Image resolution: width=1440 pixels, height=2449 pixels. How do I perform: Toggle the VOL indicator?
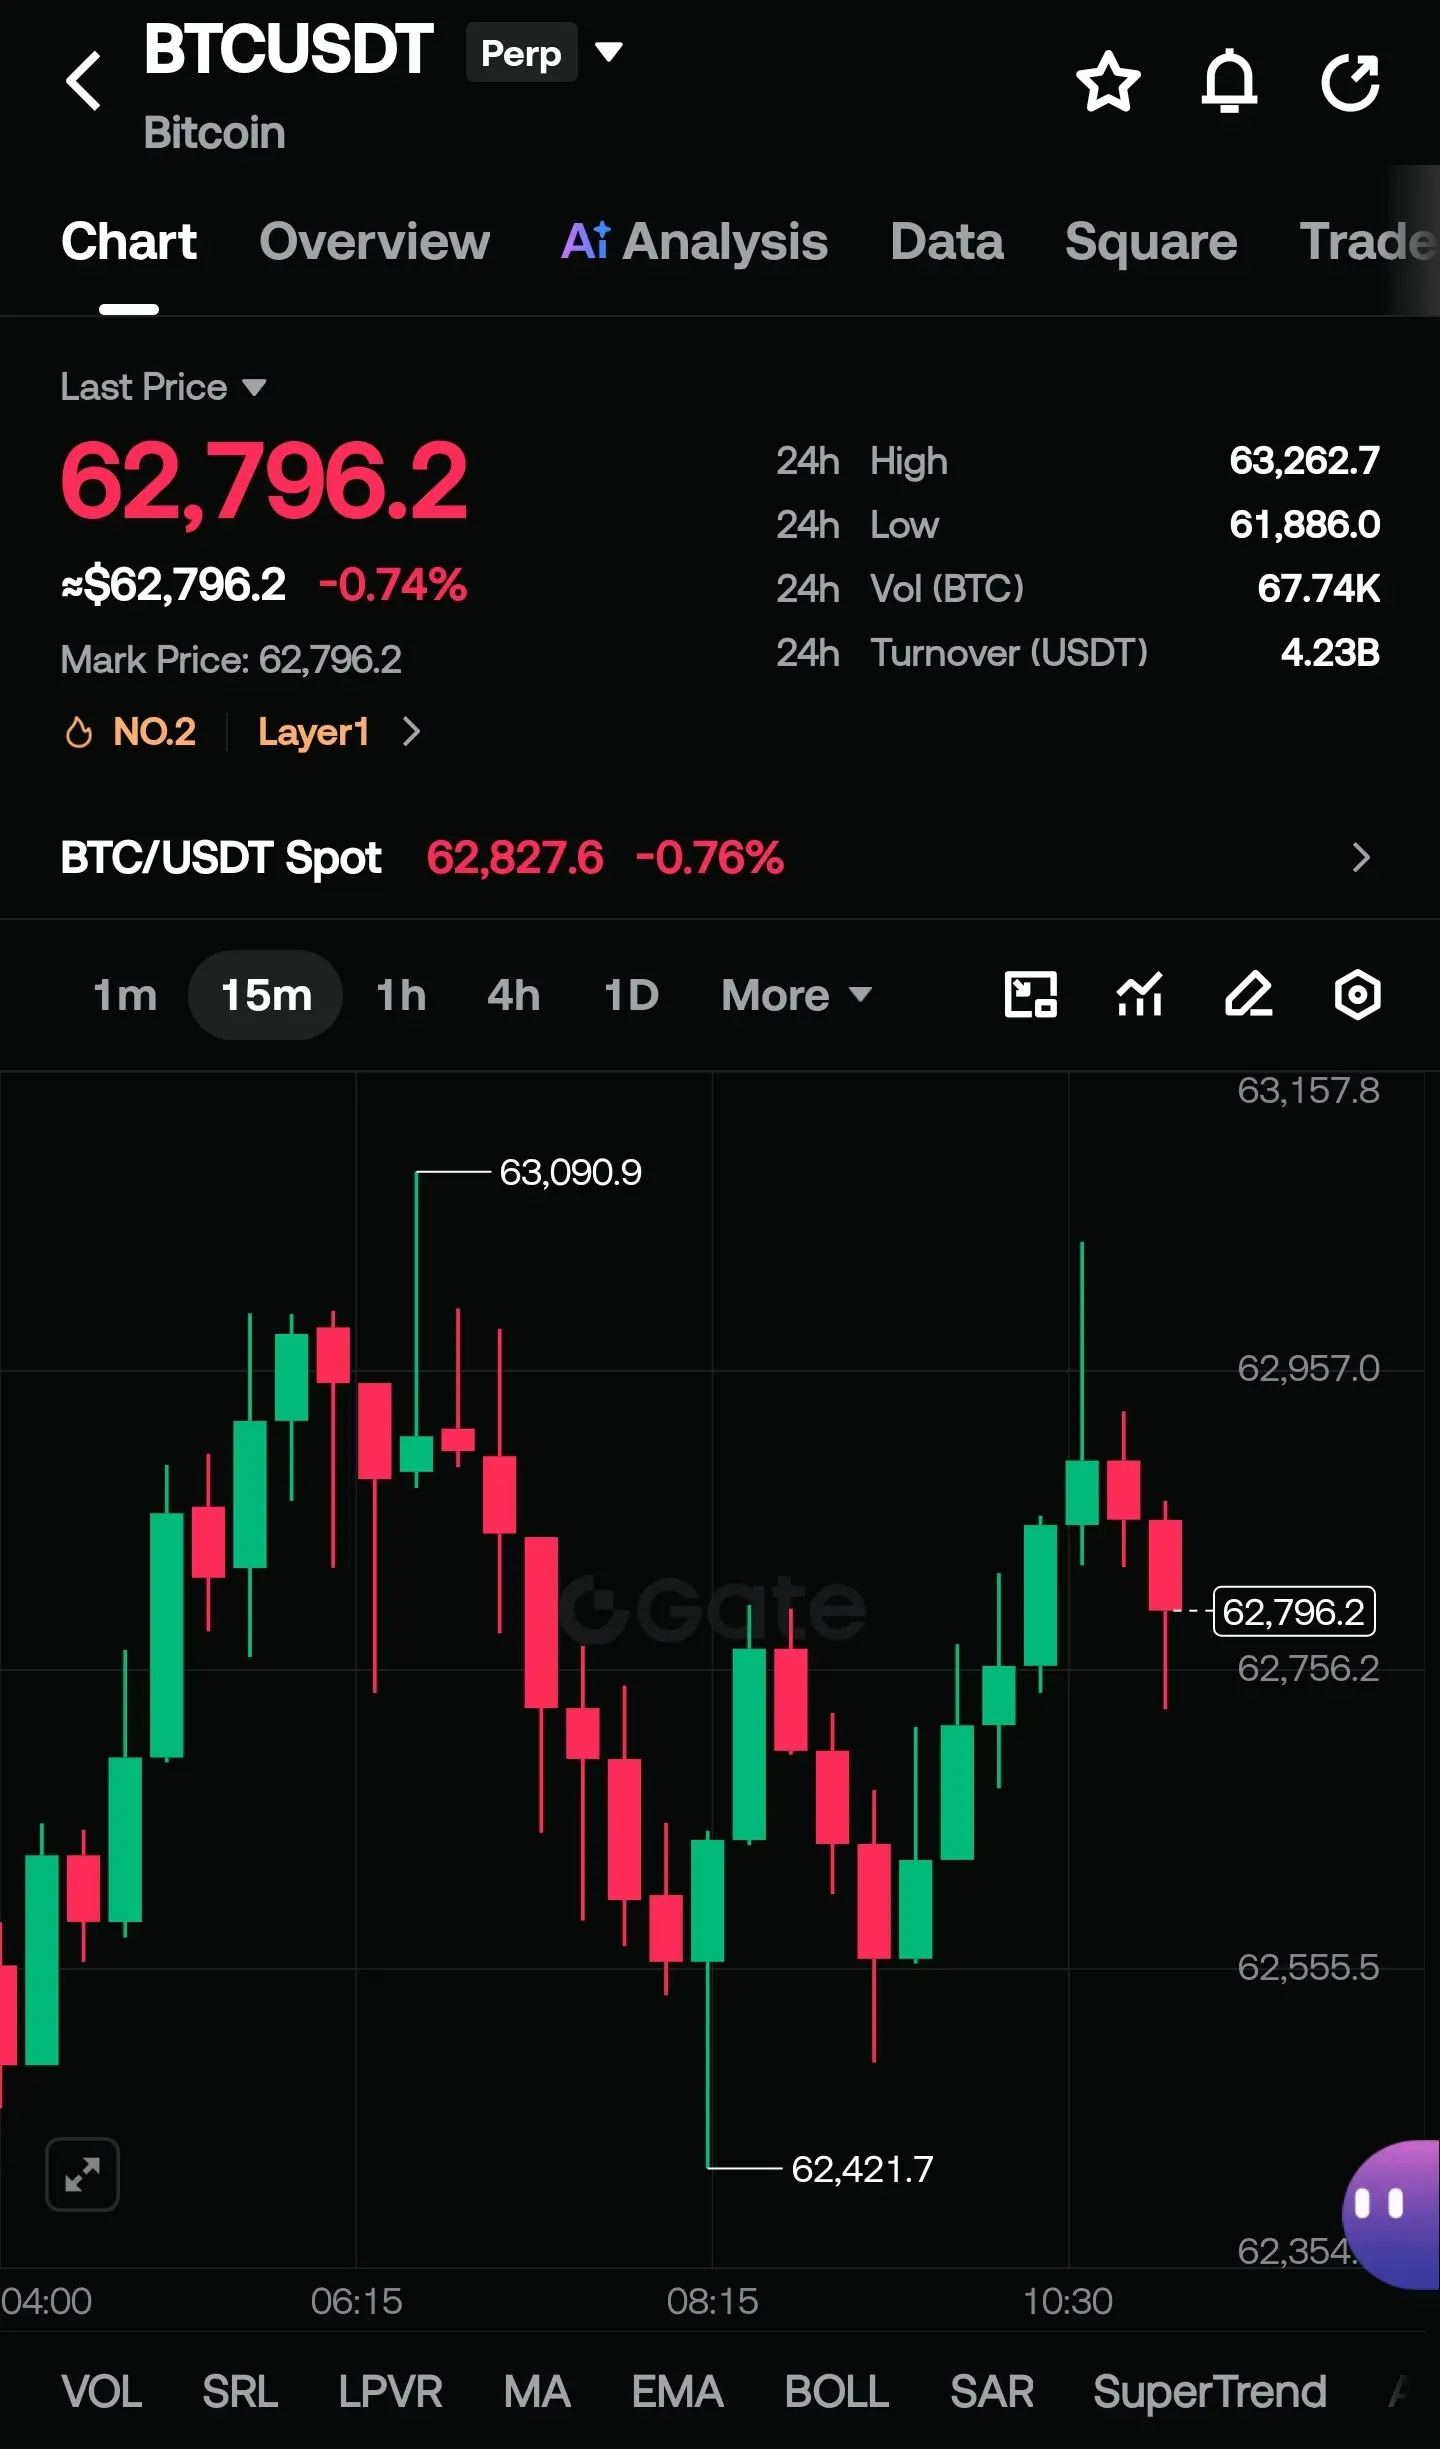coord(102,2392)
